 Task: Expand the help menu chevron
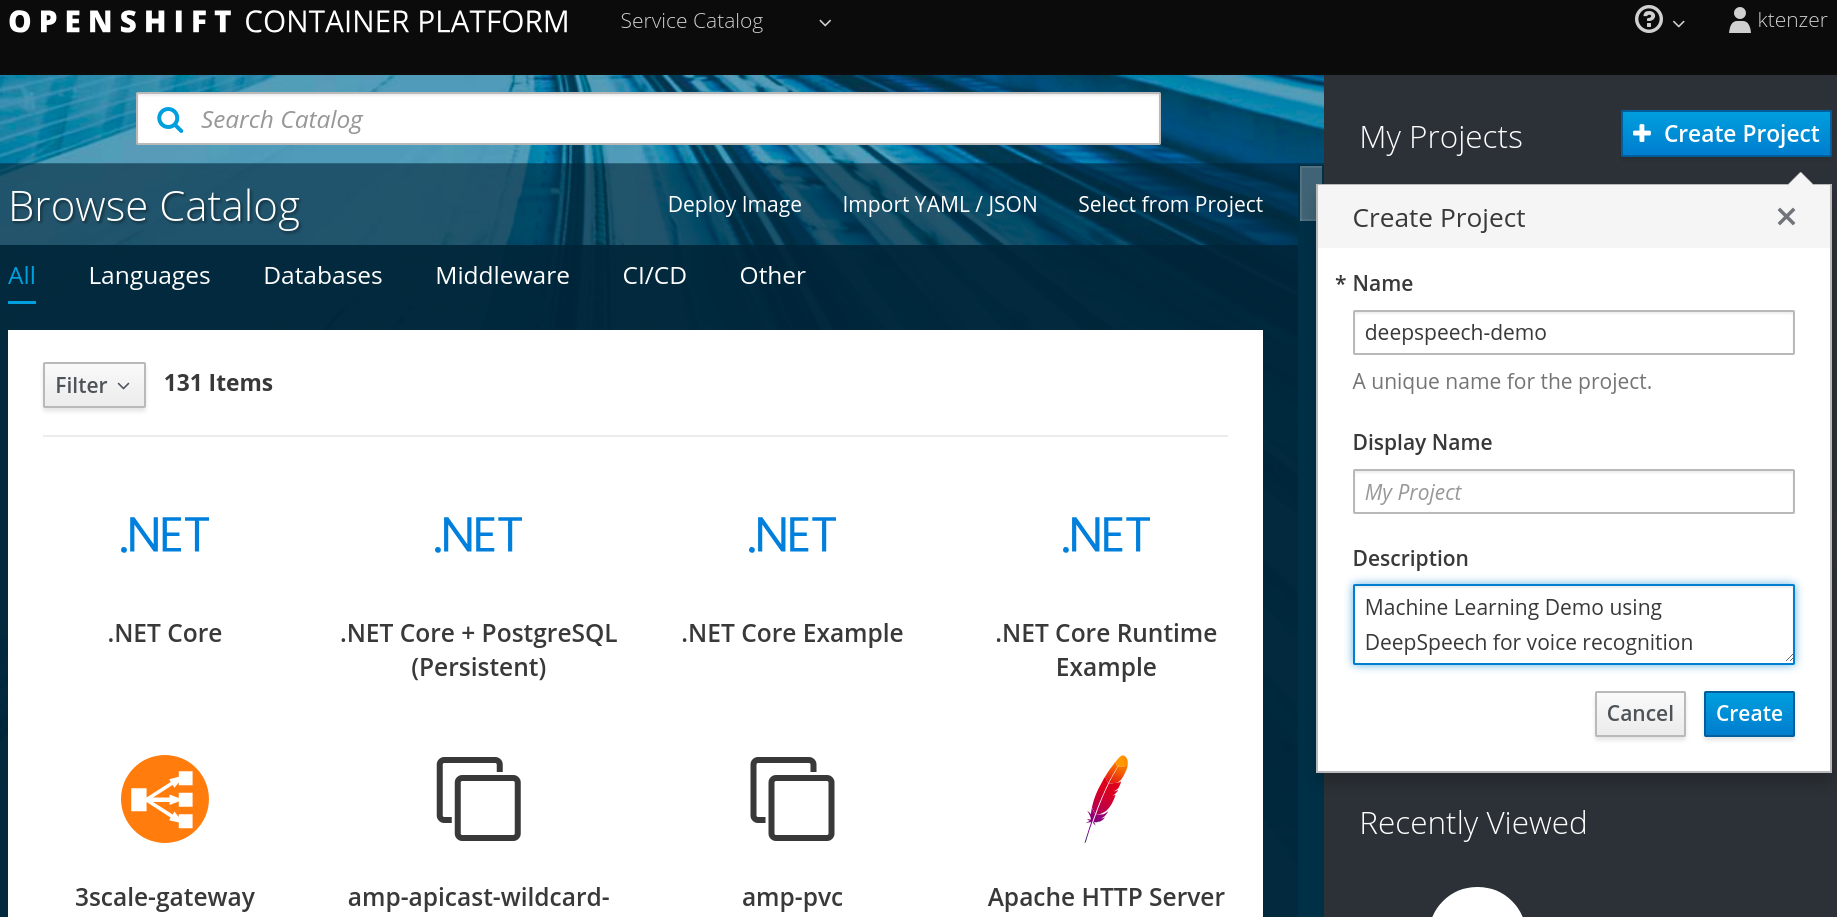point(1679,23)
